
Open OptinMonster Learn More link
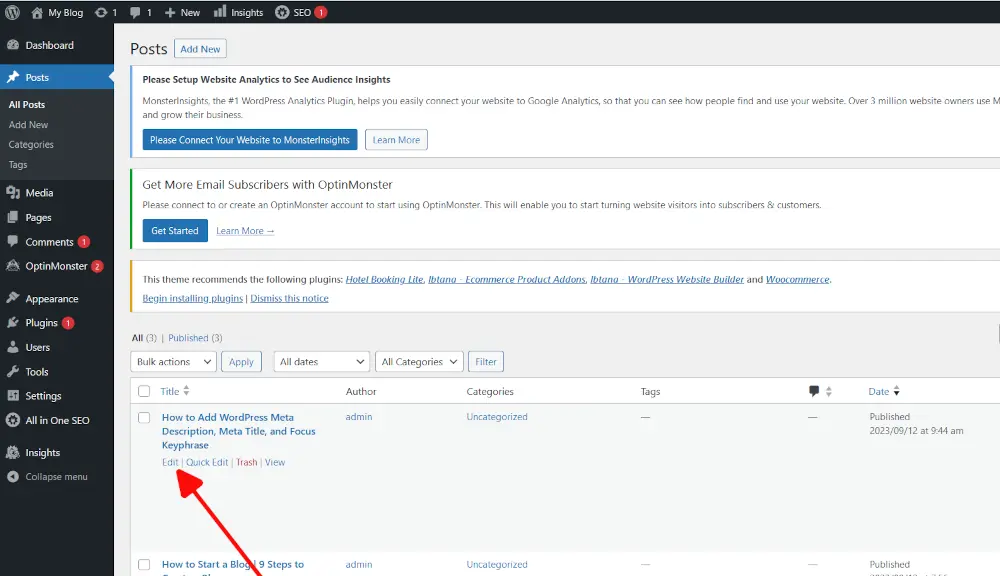[245, 230]
